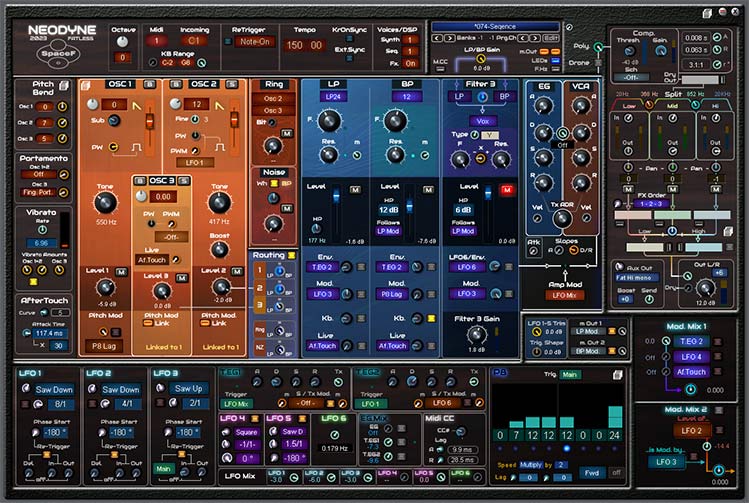Image resolution: width=749 pixels, height=503 pixels.
Task: Open the preset name '074-Seqence' selector
Action: coord(495,26)
